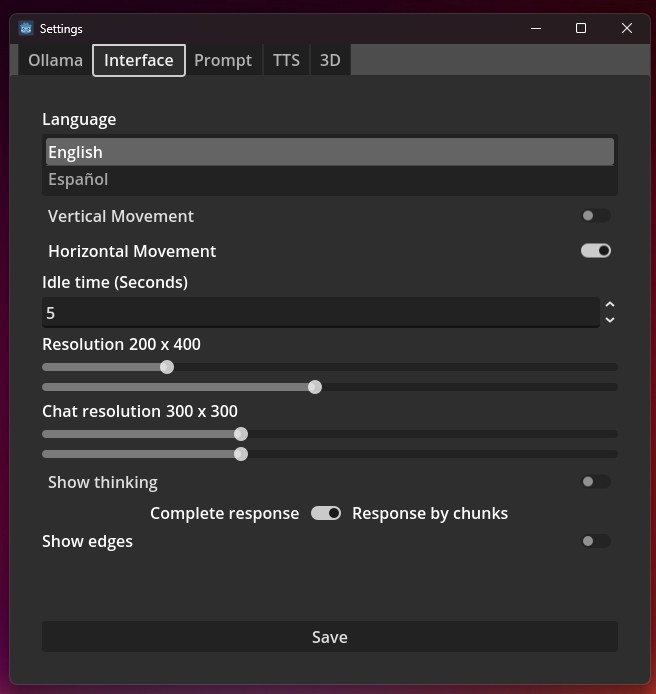Viewport: 656px width, 694px height.
Task: Decrease idle time with down arrow
Action: tap(610, 320)
